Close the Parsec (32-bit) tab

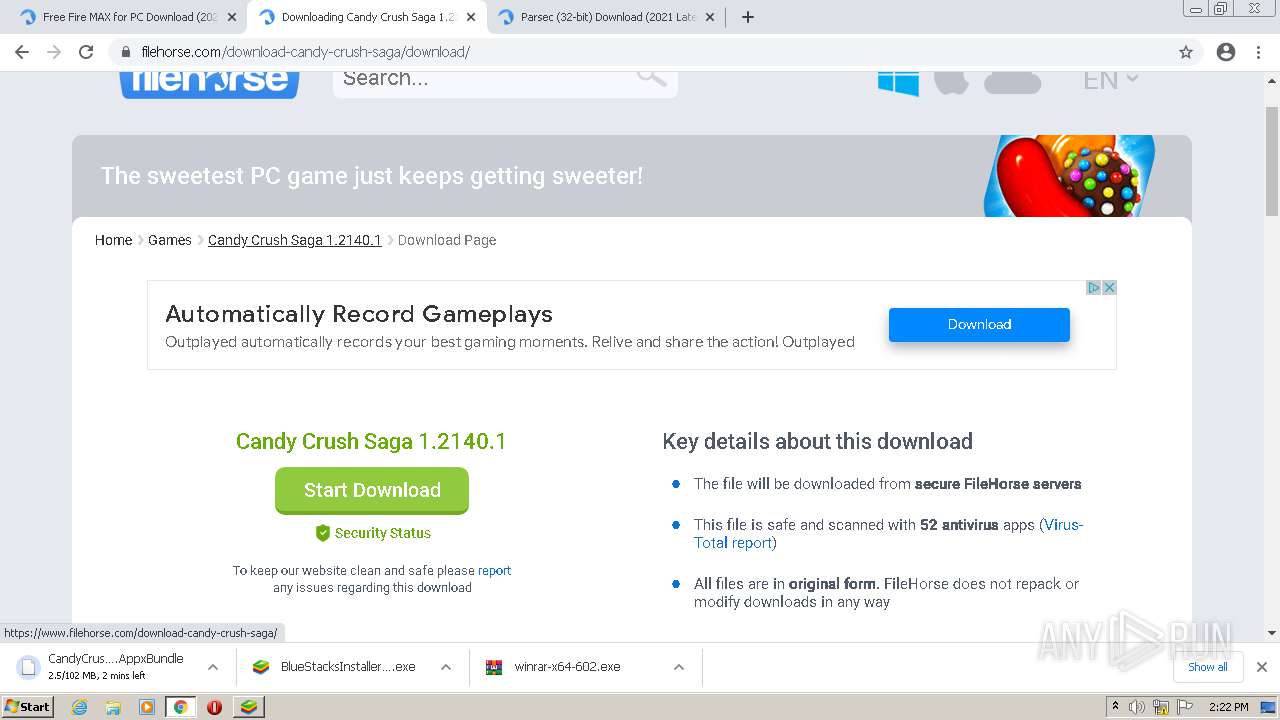point(710,17)
